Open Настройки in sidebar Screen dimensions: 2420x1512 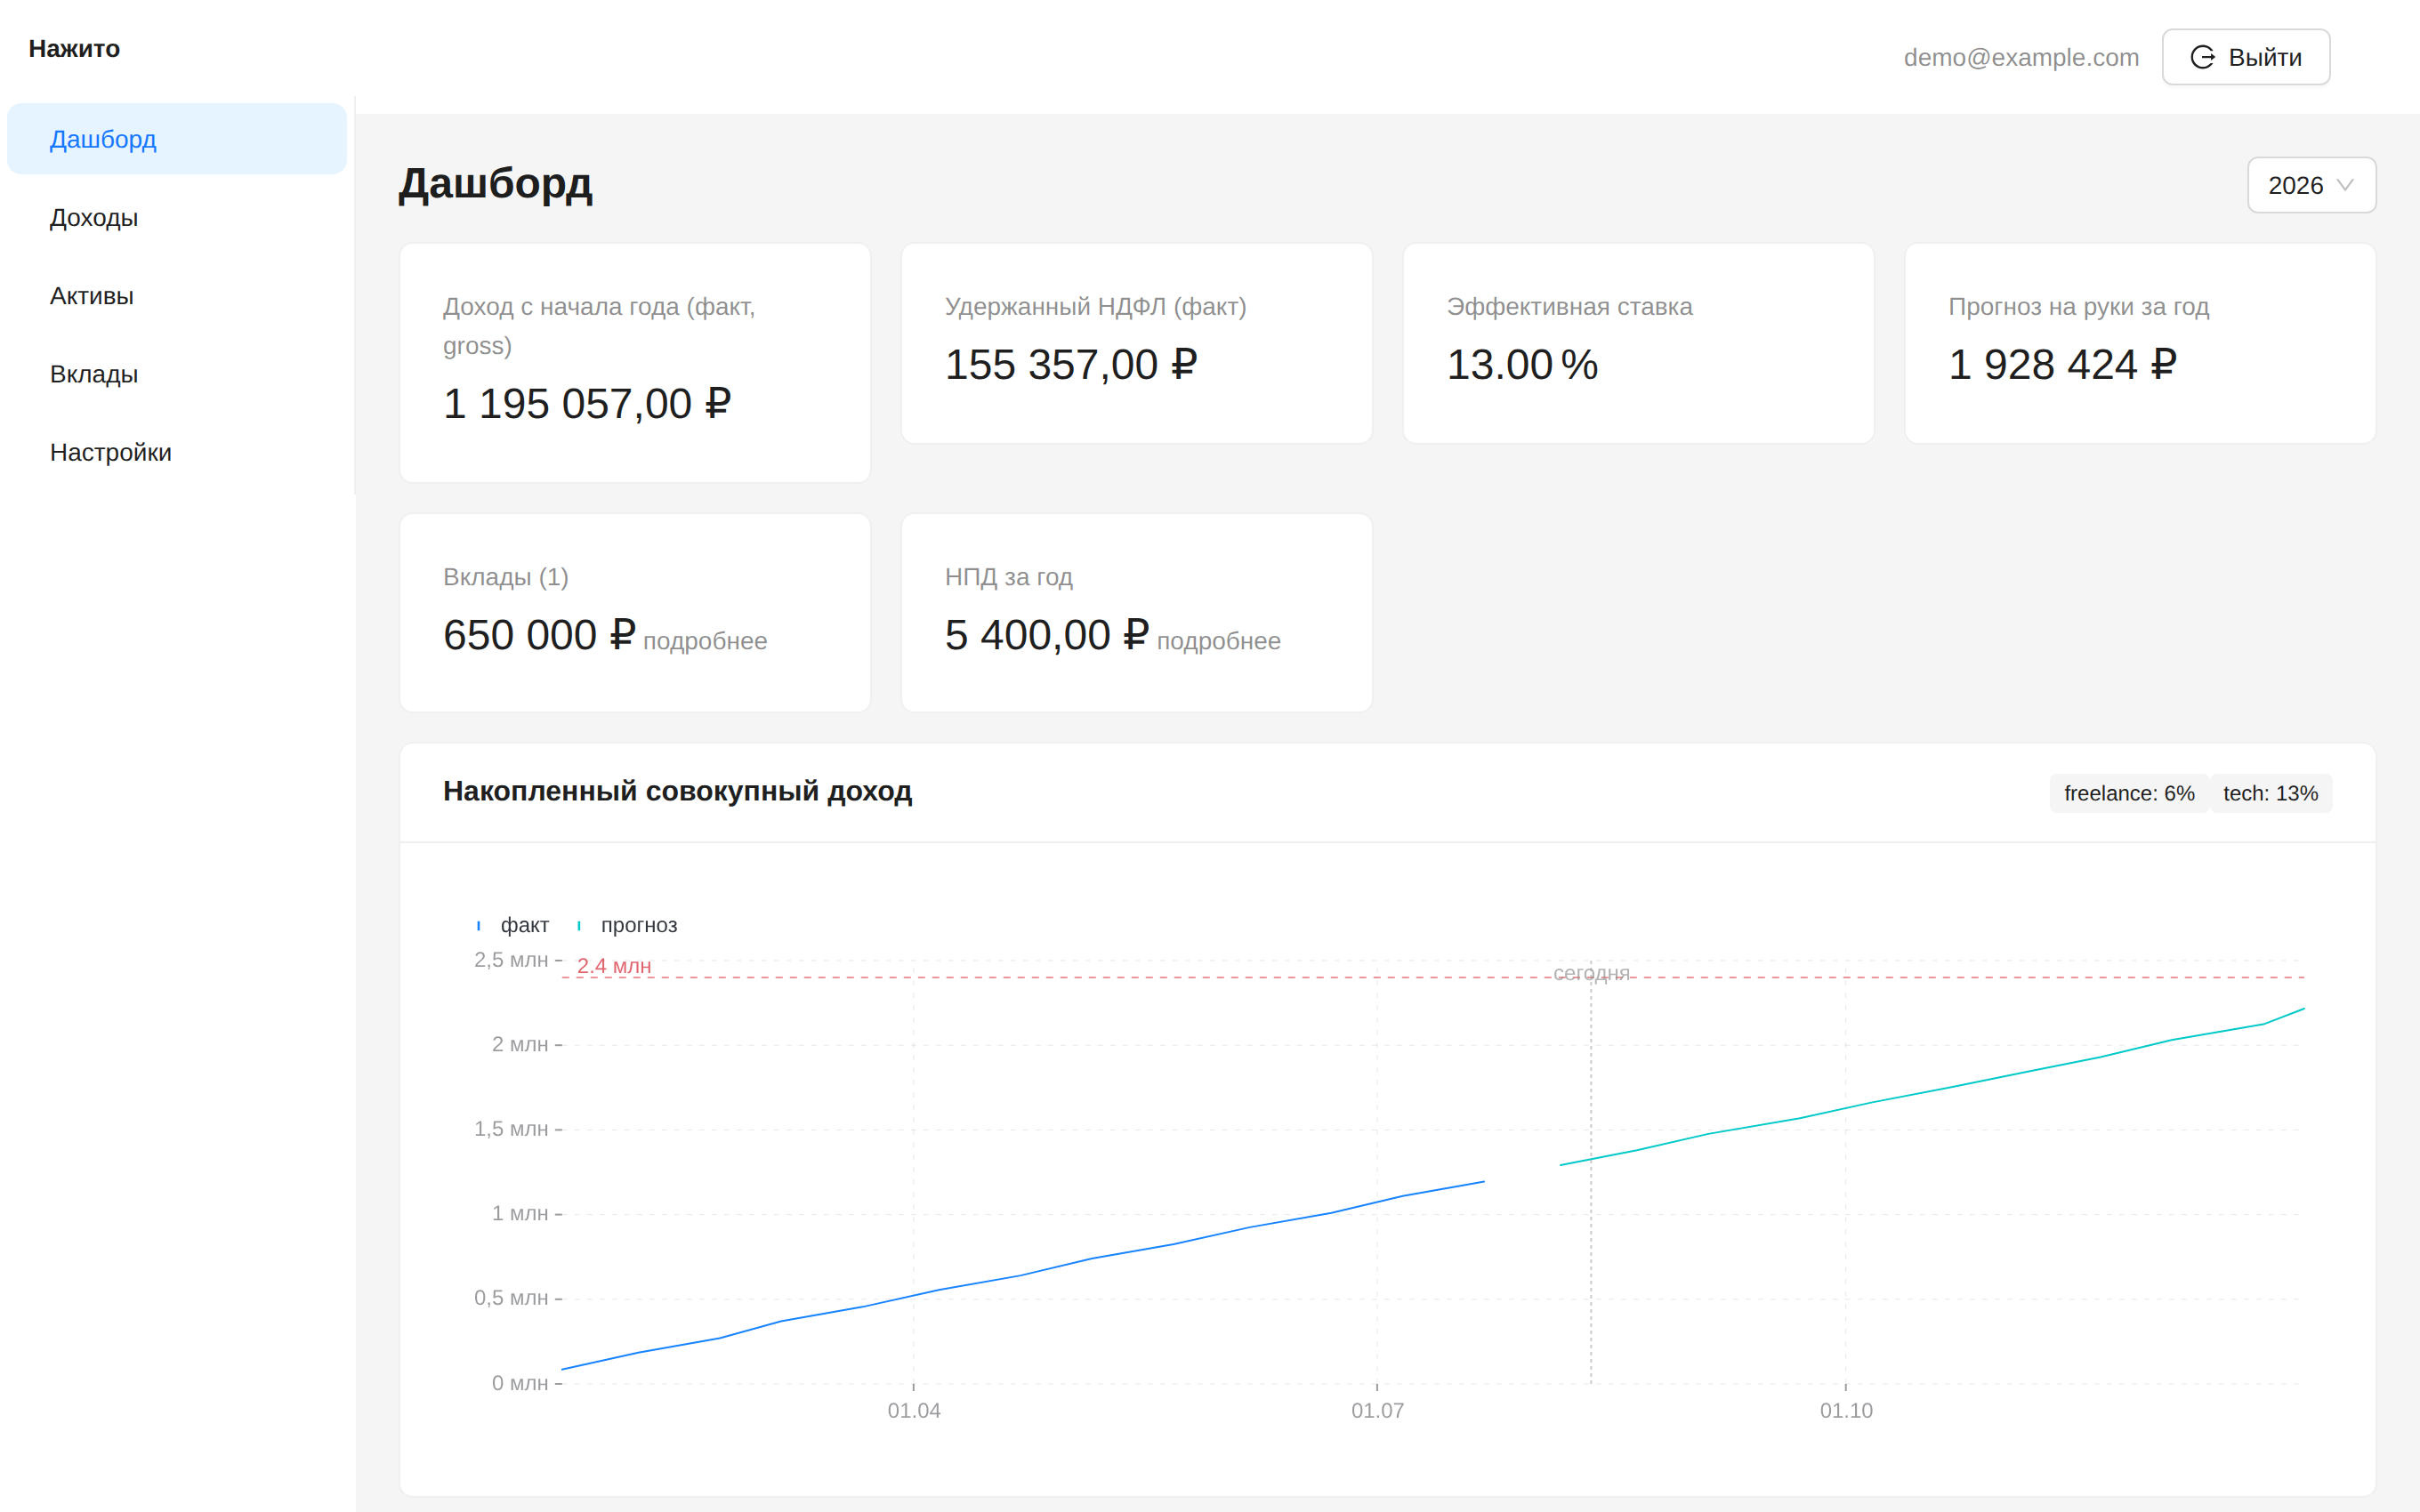pos(177,452)
